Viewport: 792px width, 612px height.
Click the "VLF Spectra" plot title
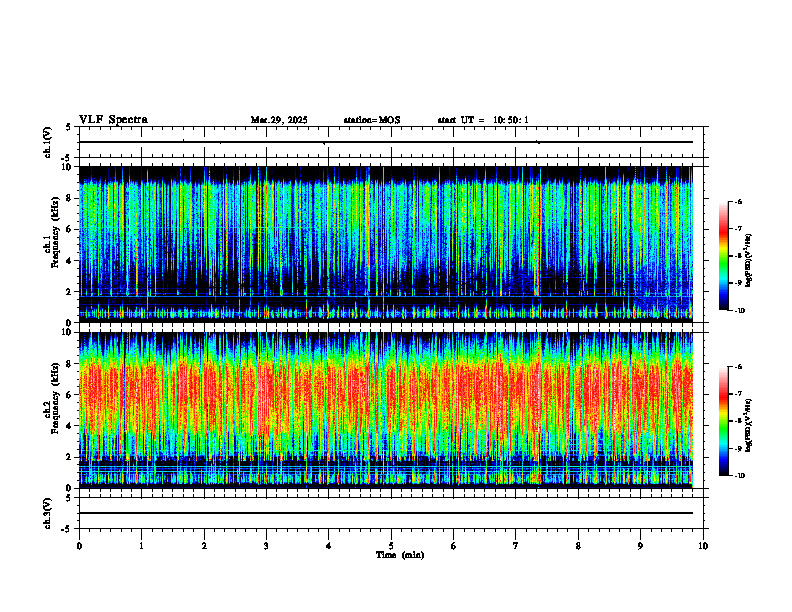[x=113, y=120]
